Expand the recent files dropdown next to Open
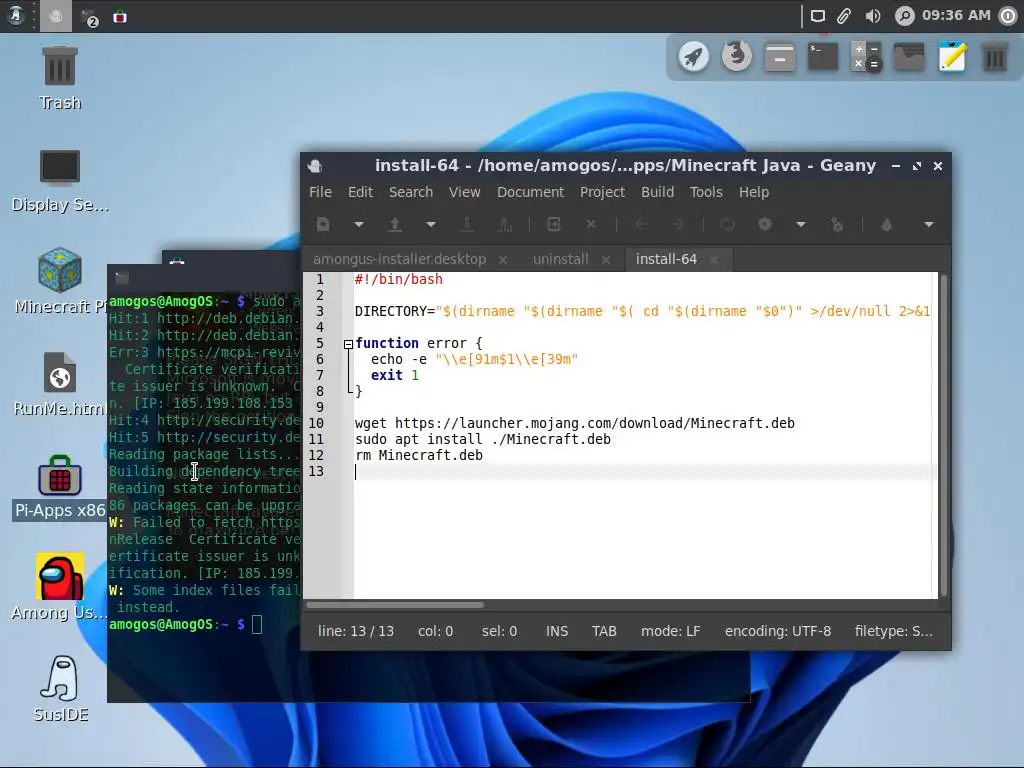 point(430,225)
